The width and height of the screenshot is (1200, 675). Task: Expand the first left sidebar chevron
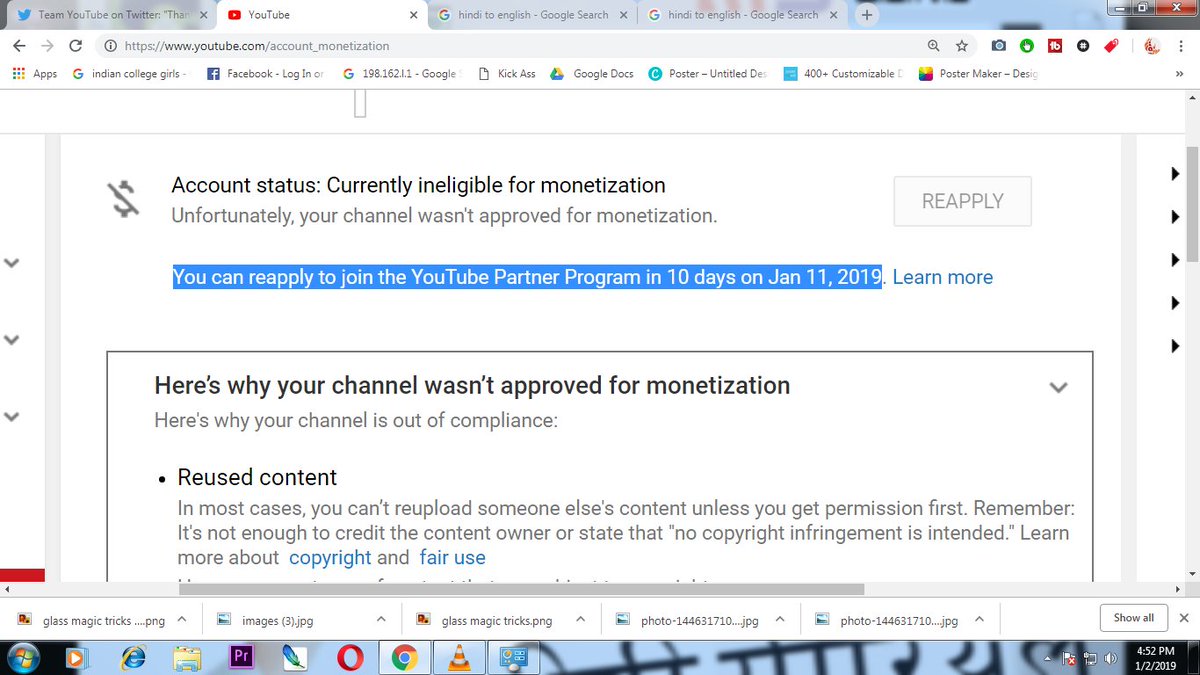pos(12,263)
